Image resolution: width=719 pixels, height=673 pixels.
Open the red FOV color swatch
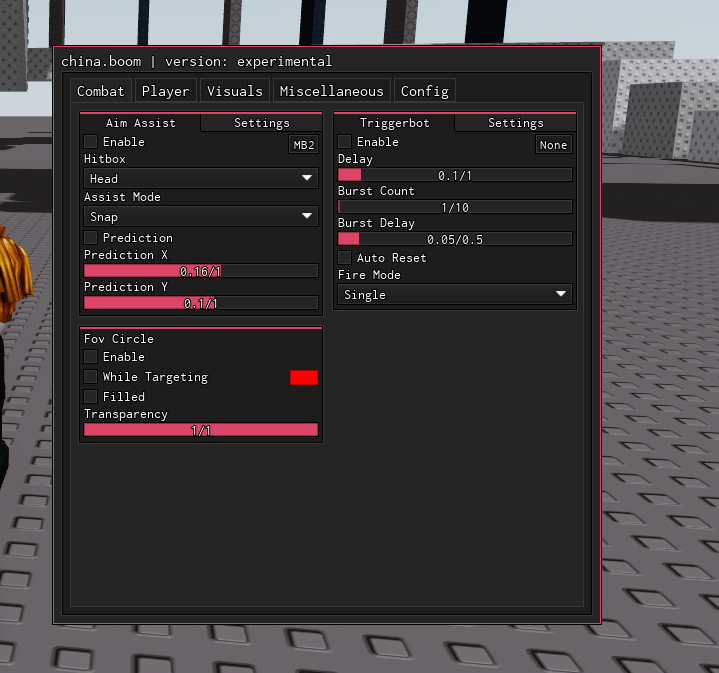(x=304, y=377)
